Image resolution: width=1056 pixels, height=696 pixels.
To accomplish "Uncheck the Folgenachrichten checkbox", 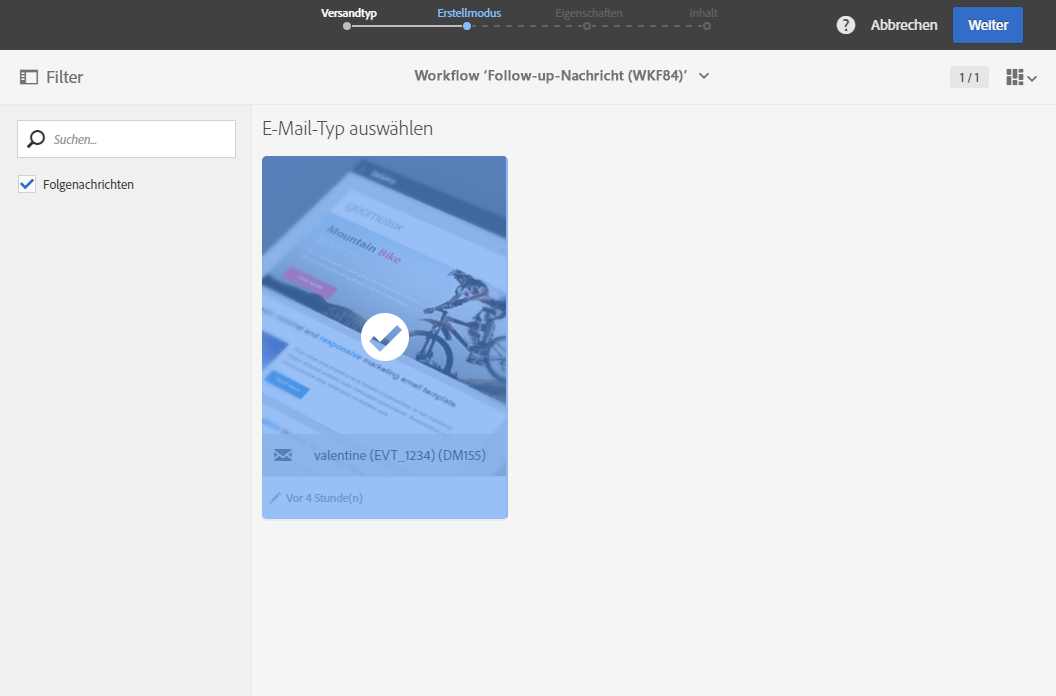I will click(27, 184).
